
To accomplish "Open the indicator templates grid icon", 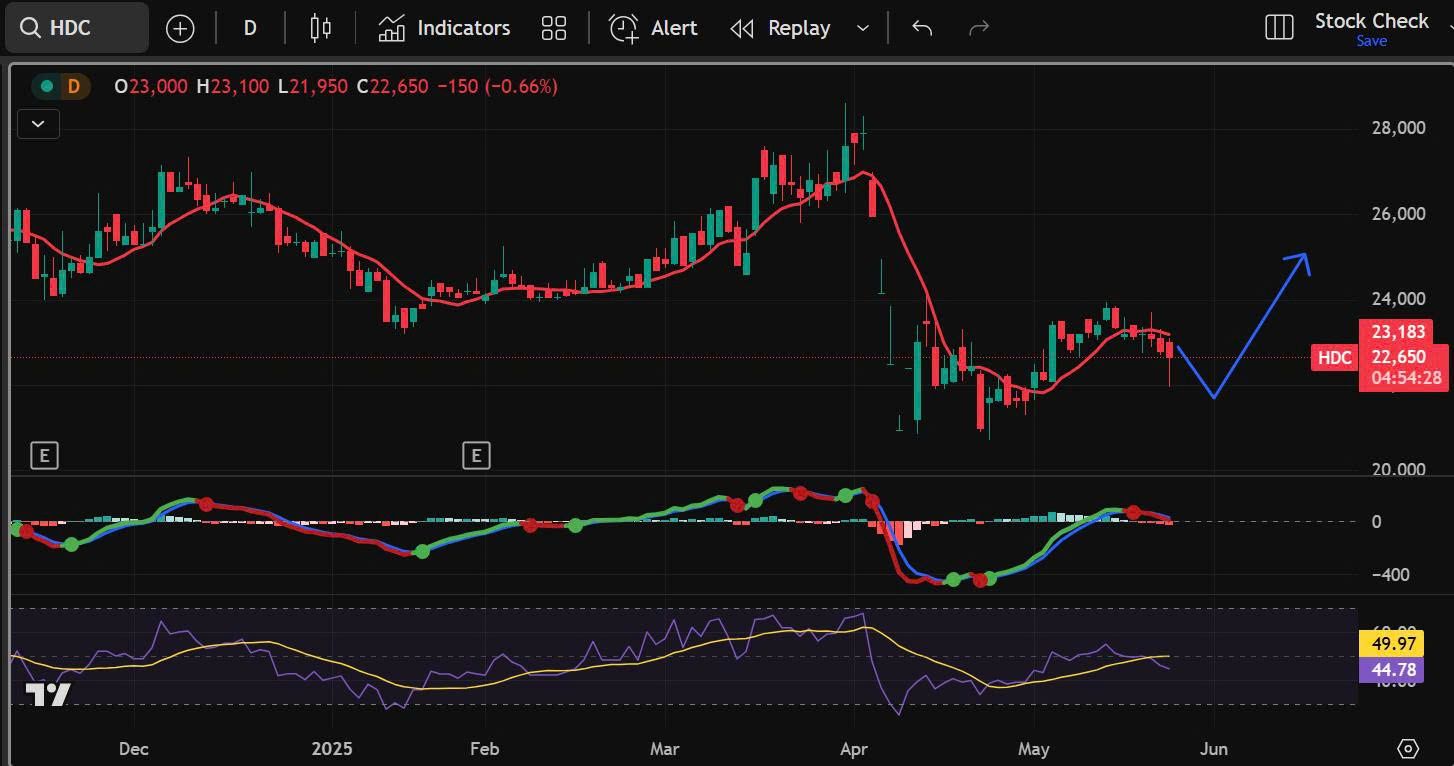I will coord(553,28).
